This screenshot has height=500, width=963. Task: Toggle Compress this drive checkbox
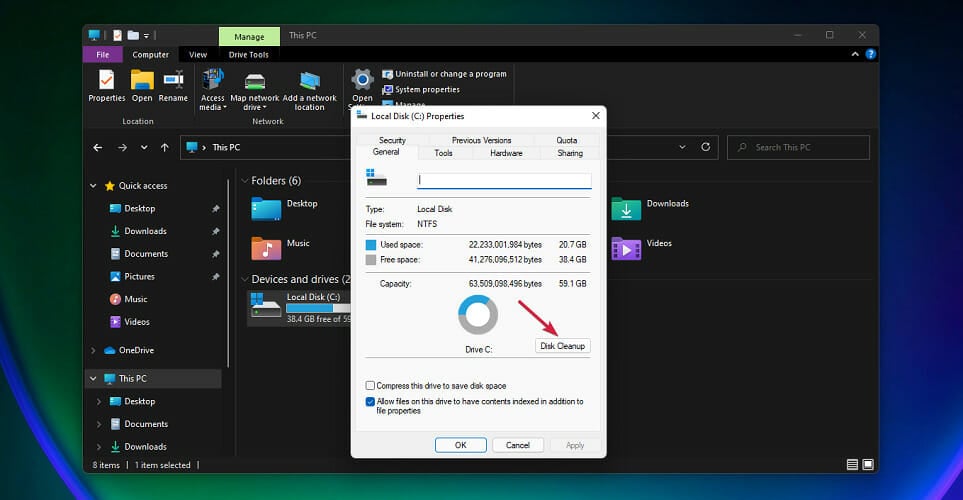370,386
